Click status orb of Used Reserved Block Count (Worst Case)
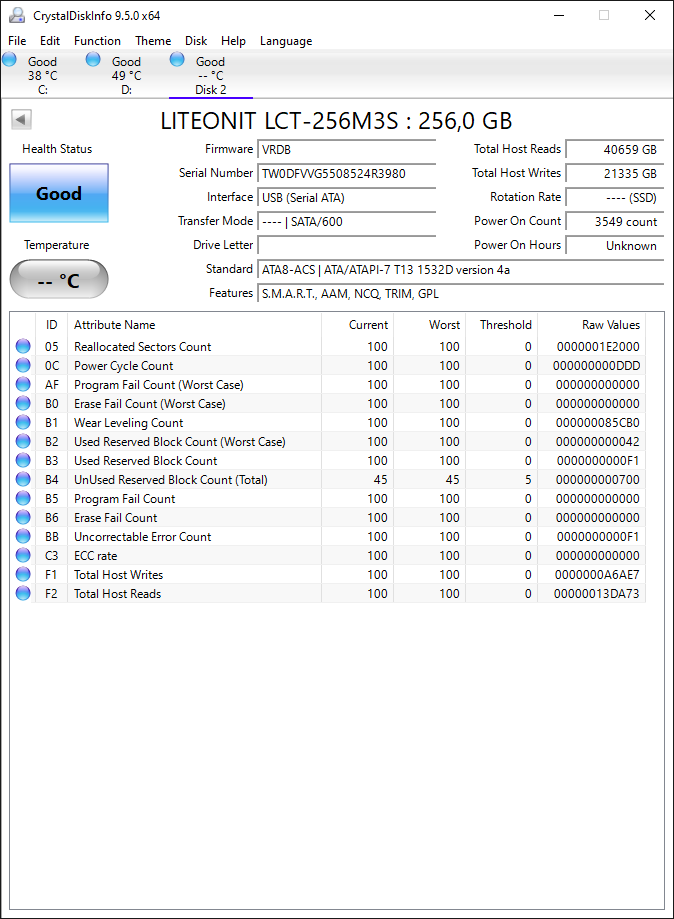The image size is (674, 919). [23, 441]
